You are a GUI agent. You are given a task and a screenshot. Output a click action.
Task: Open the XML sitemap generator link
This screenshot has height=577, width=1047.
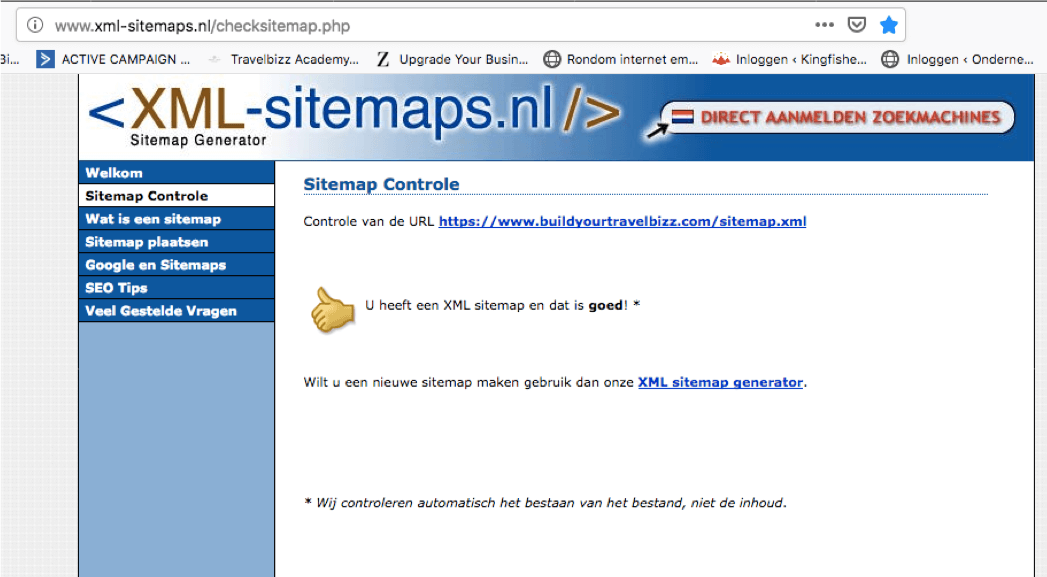coord(720,383)
